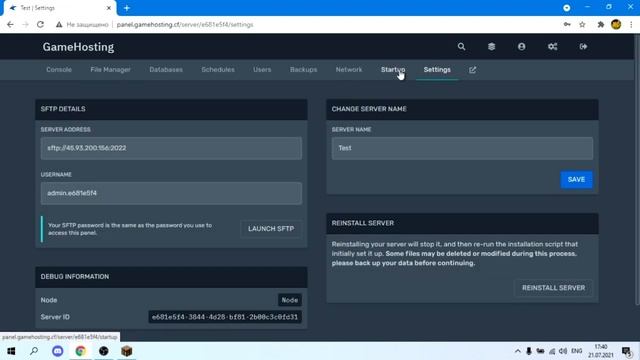Screen dimensions: 640x360
Task: Open the Minecraft block icon in taskbar
Action: 127,351
